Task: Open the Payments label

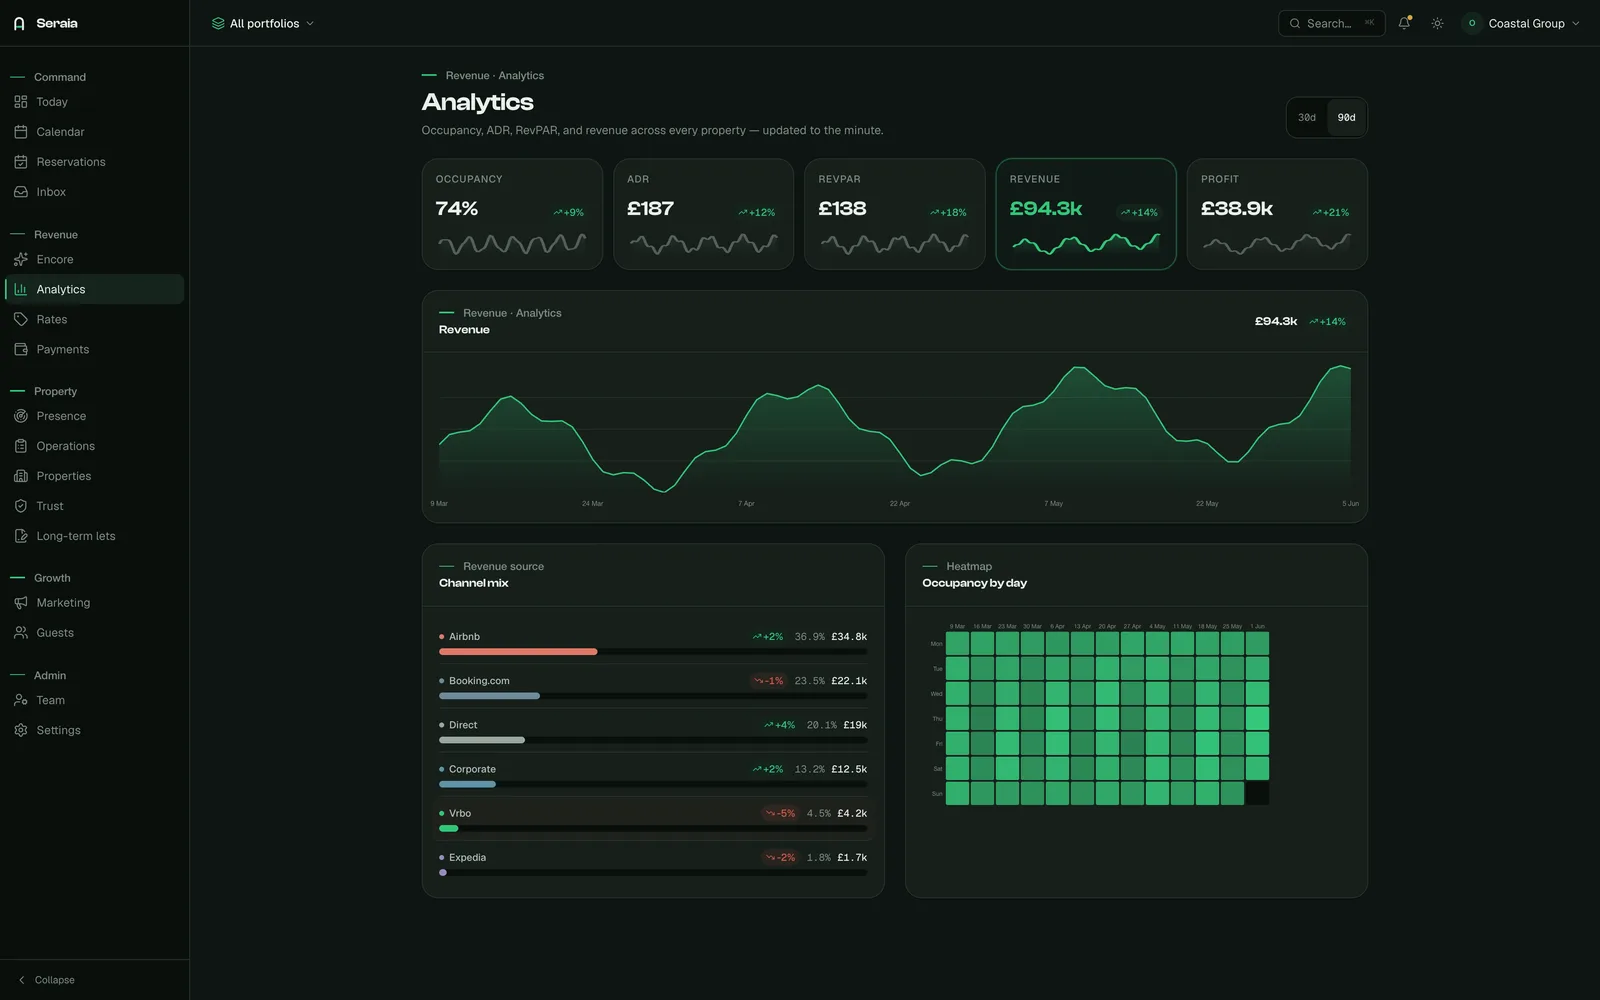Action: 63,349
